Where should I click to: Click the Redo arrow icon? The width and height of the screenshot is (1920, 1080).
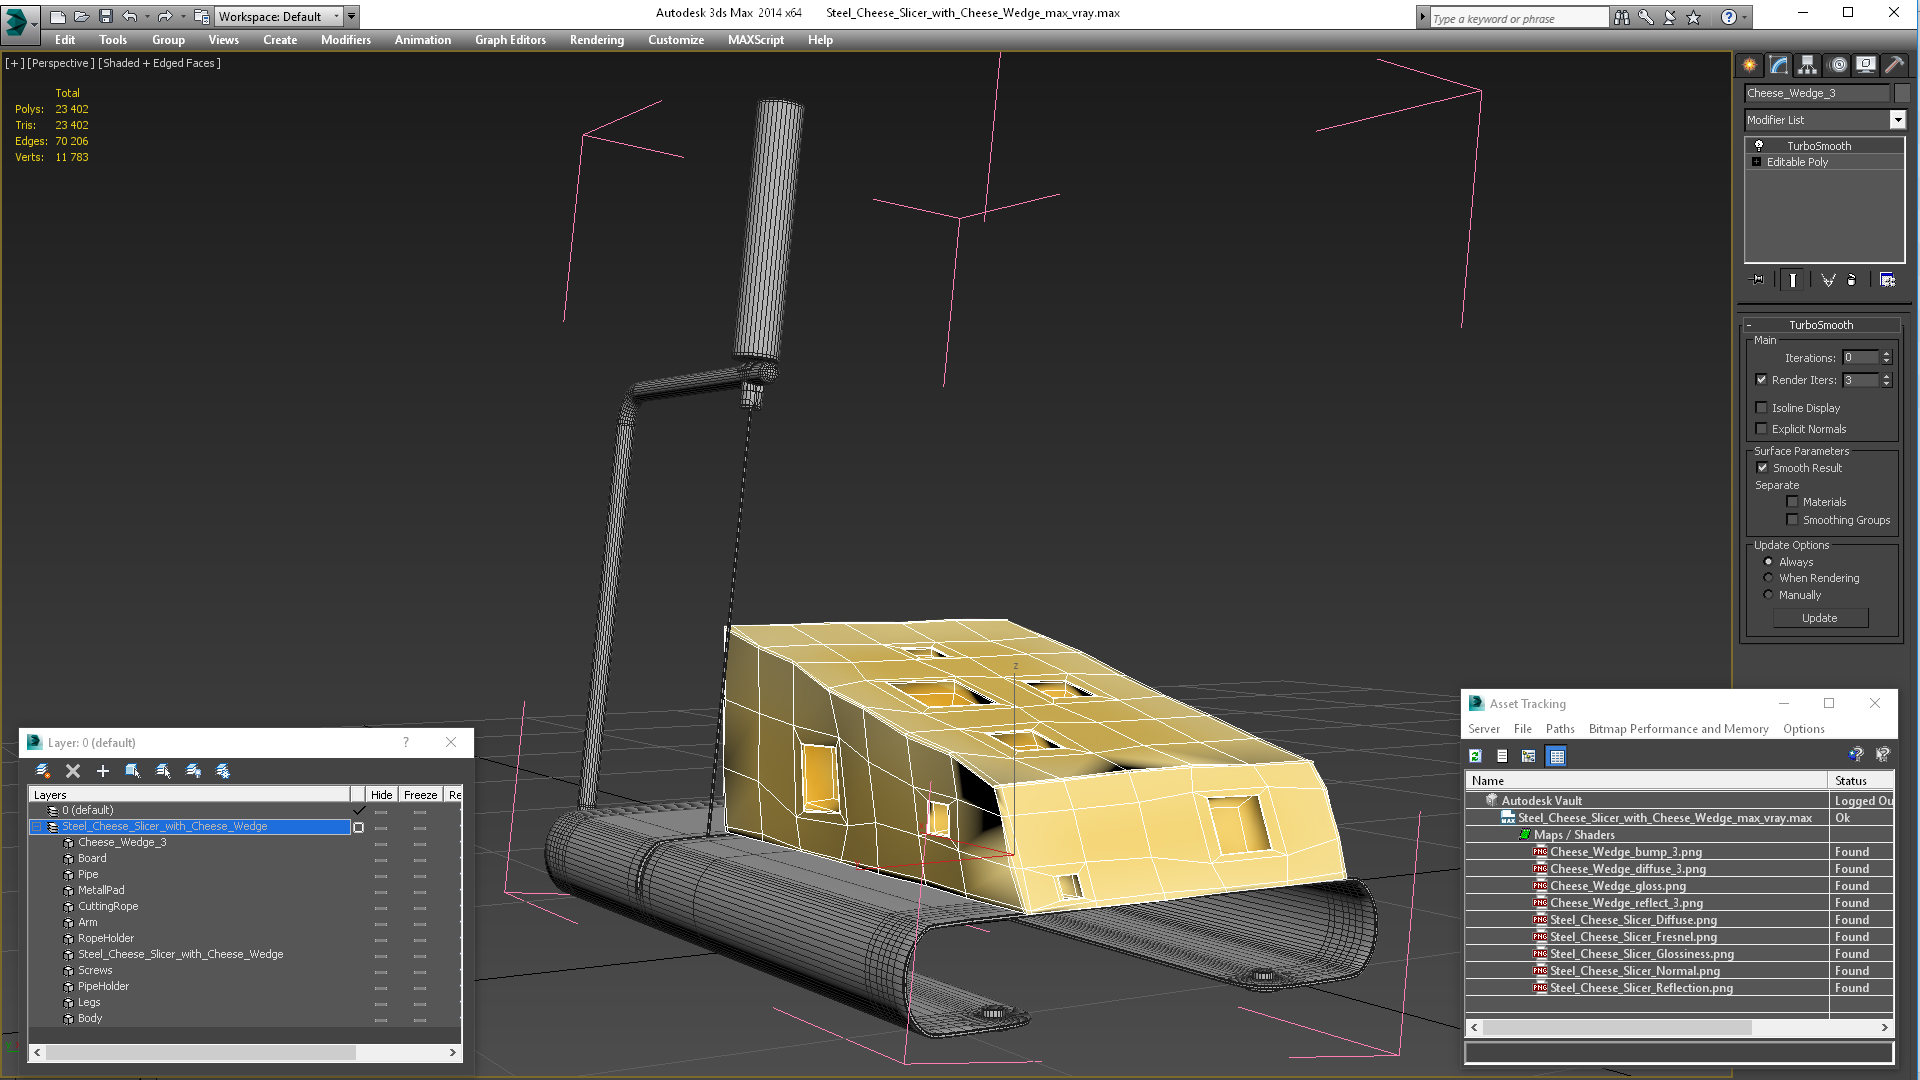coord(165,16)
